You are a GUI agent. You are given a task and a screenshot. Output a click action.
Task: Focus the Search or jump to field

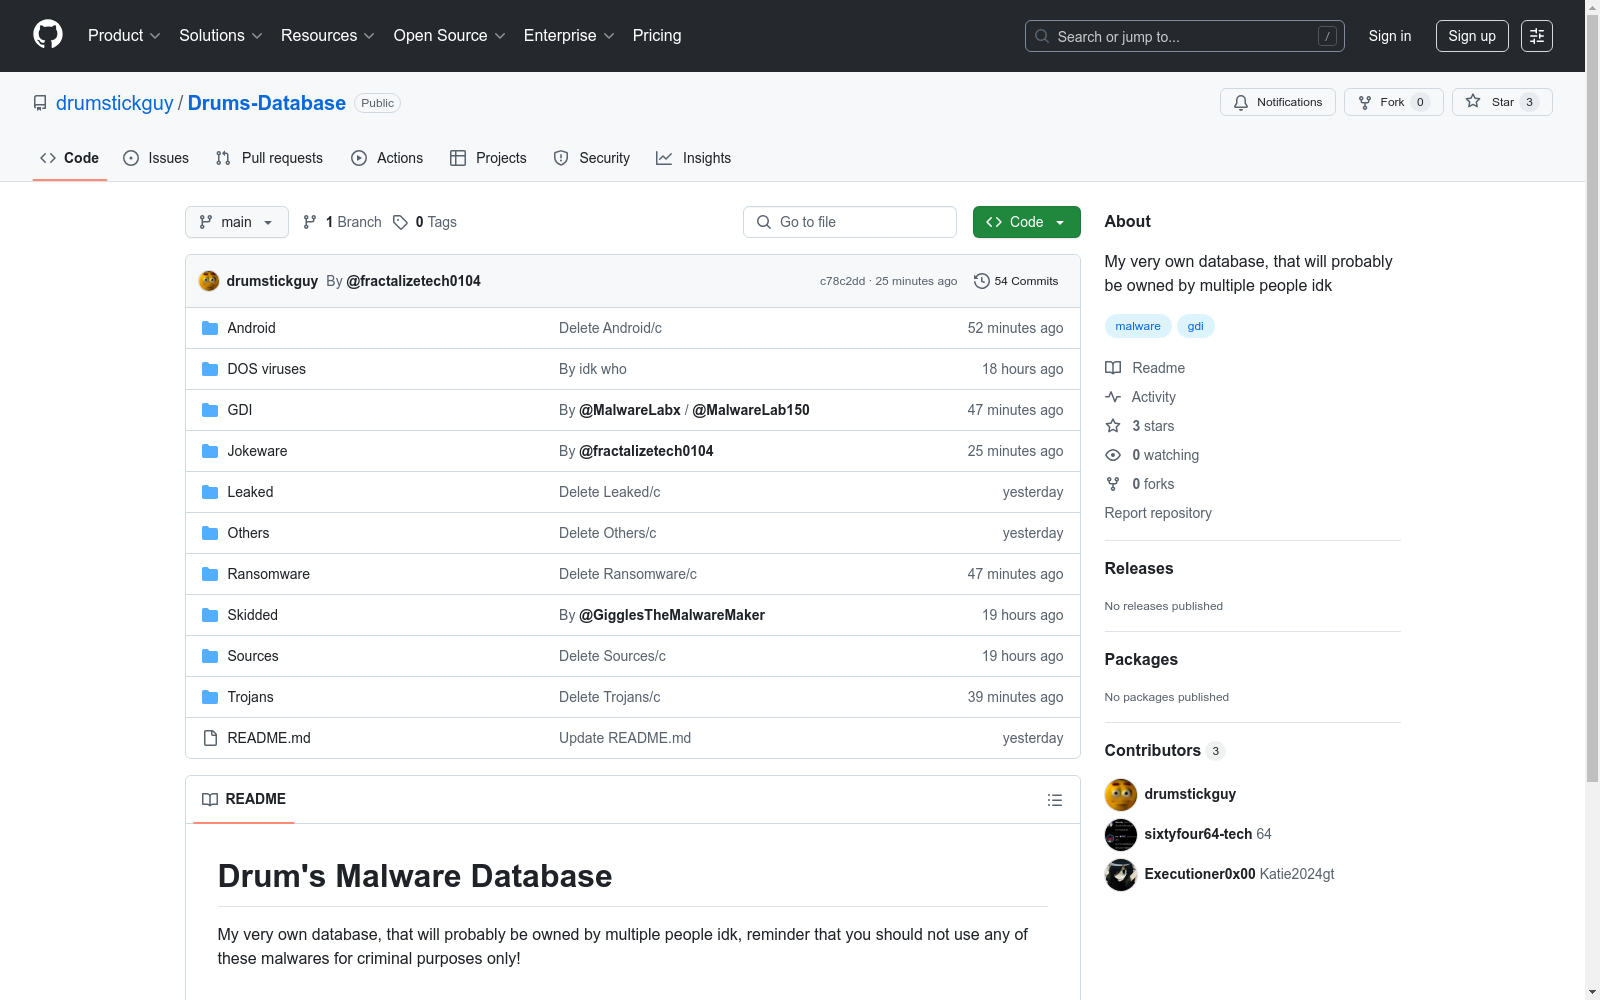point(1185,36)
